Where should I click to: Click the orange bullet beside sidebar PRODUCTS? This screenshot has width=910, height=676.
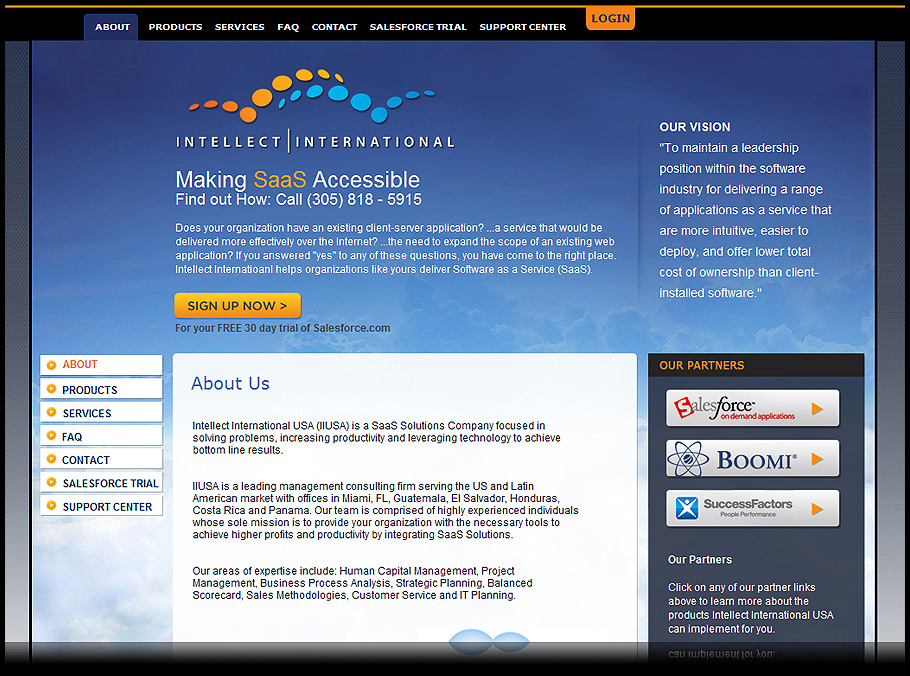[51, 389]
